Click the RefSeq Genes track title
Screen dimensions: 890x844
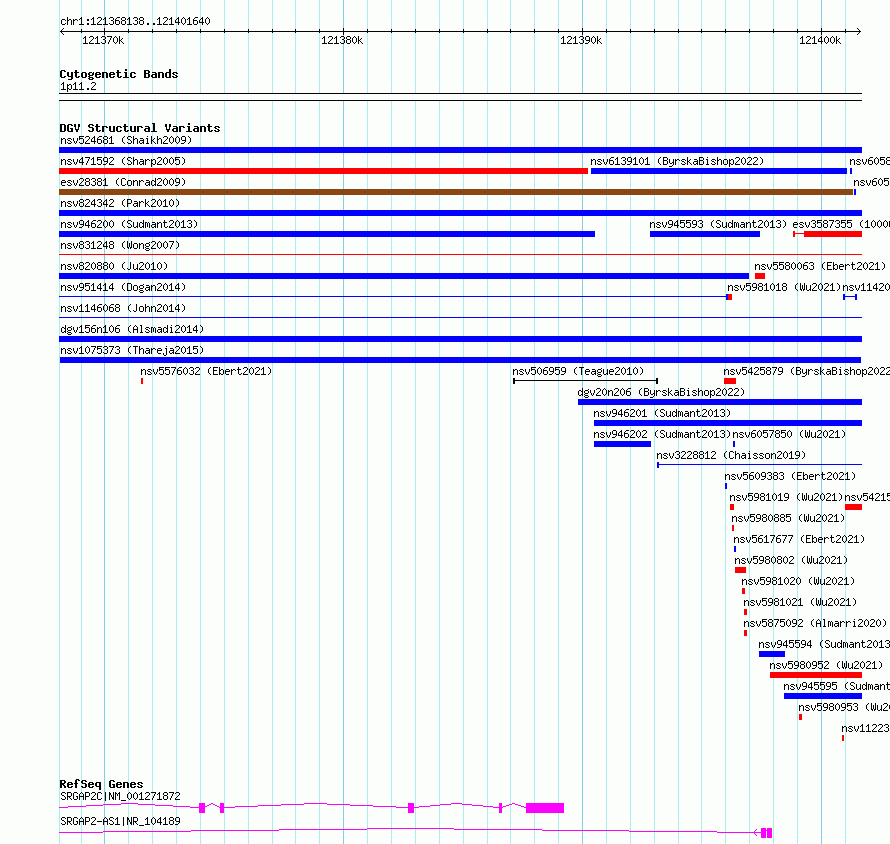[x=102, y=784]
